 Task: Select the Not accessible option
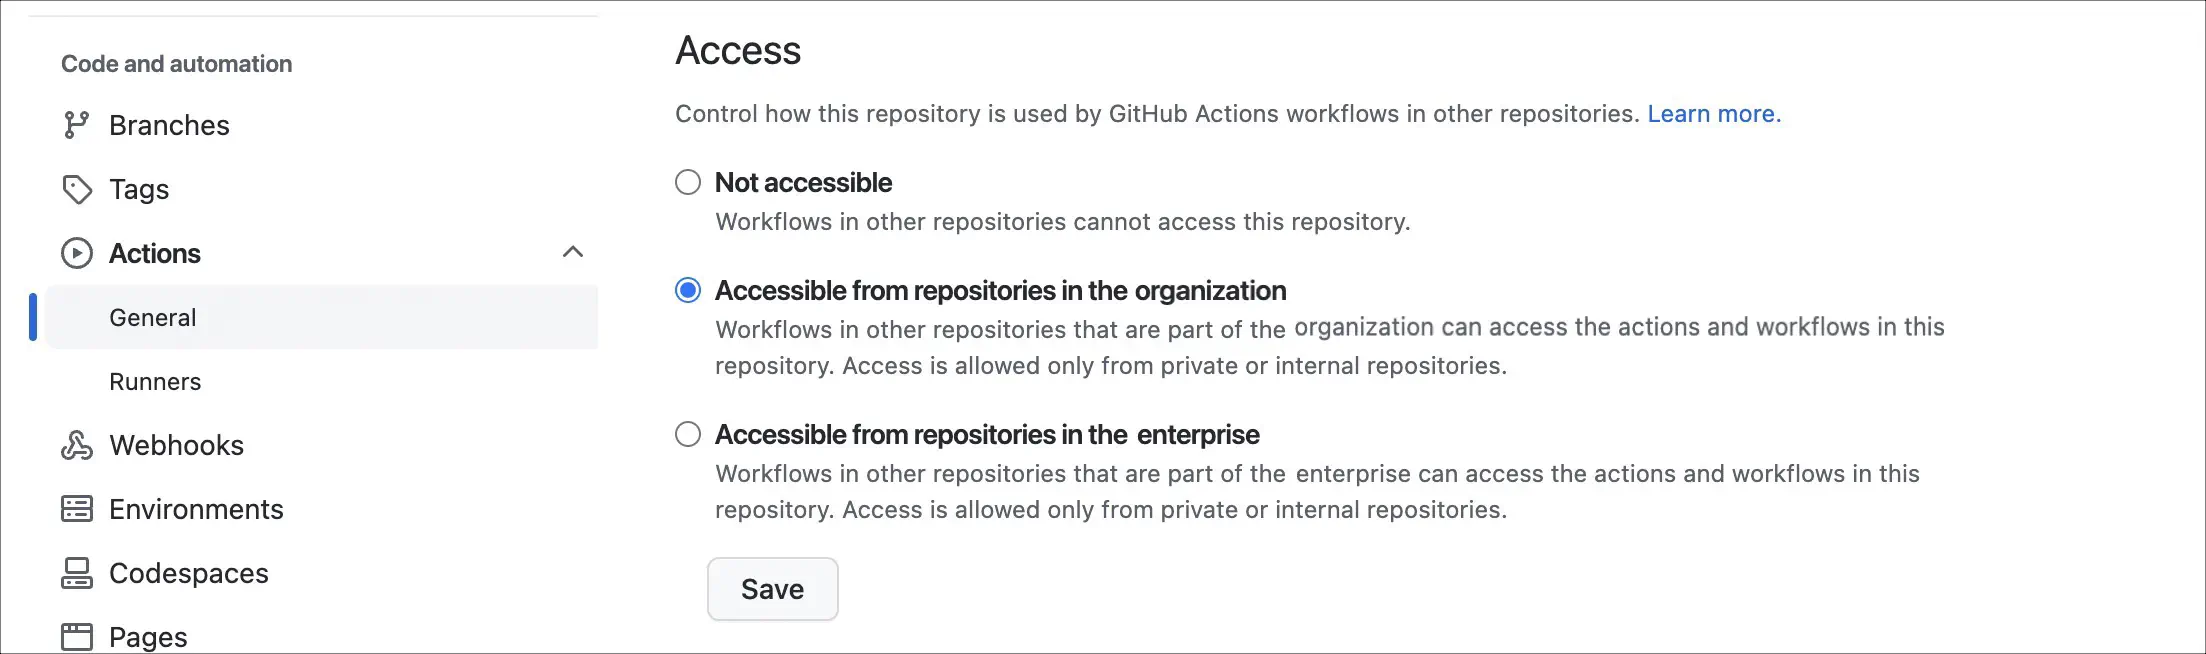pos(687,182)
